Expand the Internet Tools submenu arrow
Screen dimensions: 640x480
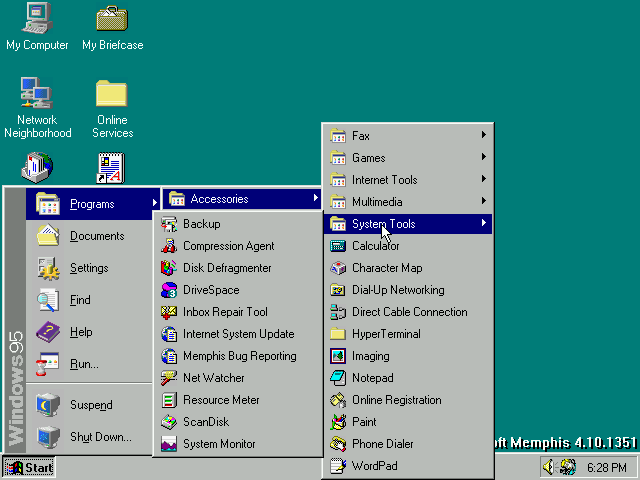[484, 179]
